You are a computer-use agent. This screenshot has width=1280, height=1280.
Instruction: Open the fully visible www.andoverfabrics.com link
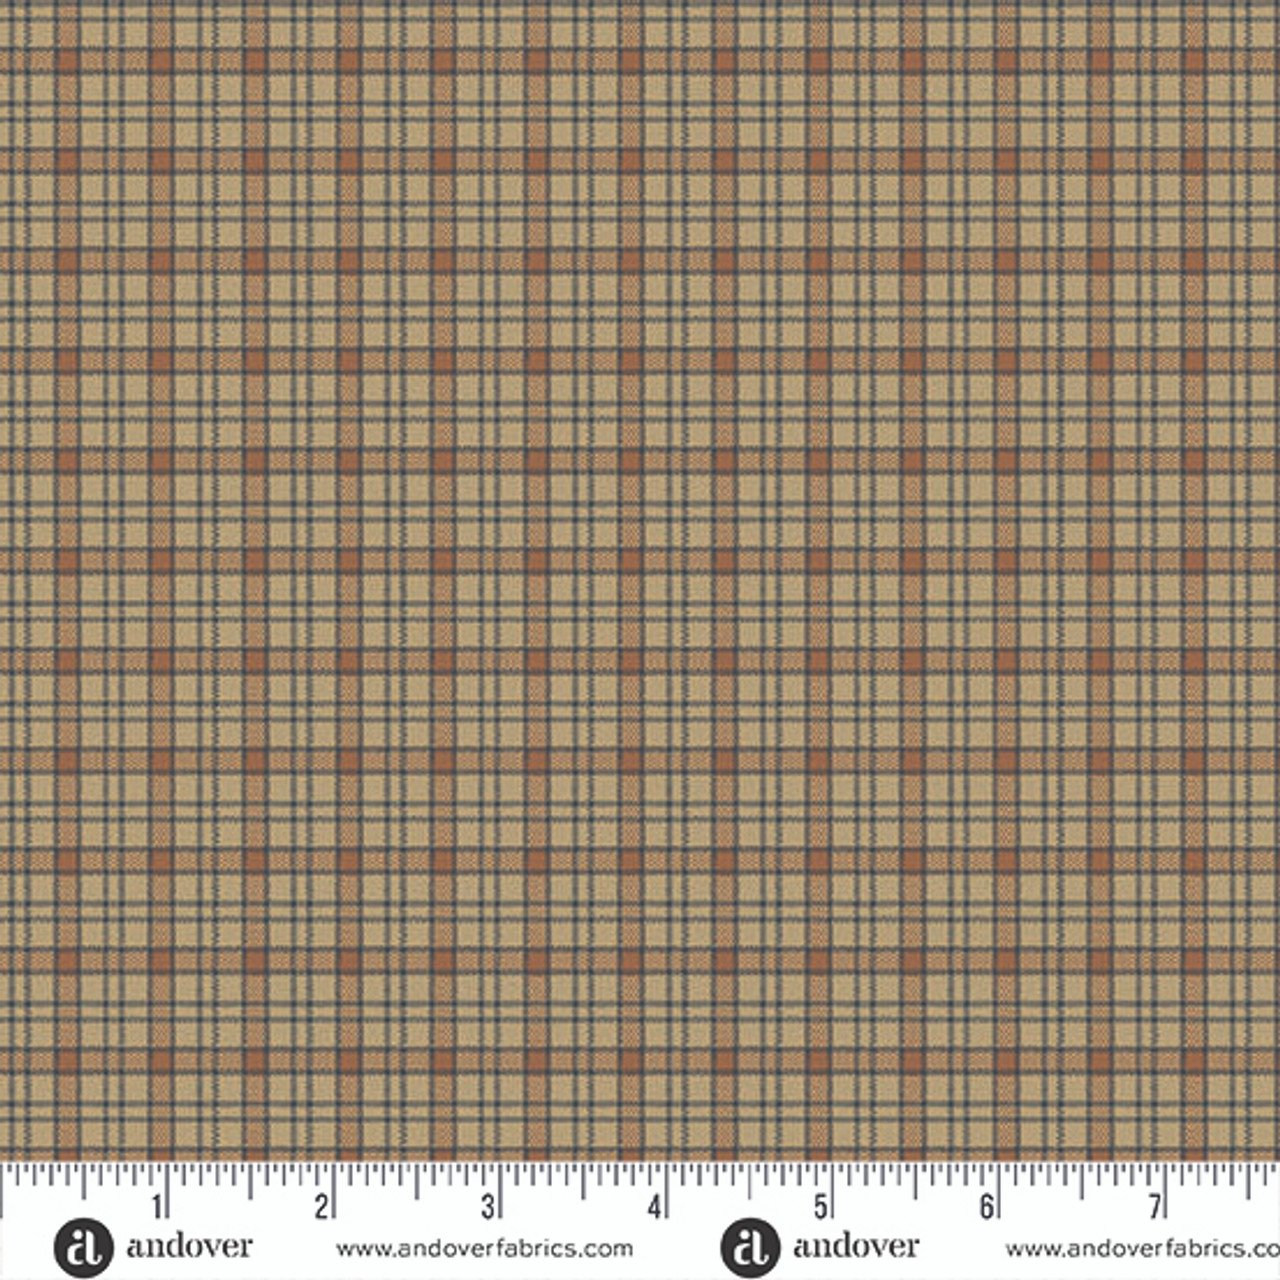pos(484,1247)
